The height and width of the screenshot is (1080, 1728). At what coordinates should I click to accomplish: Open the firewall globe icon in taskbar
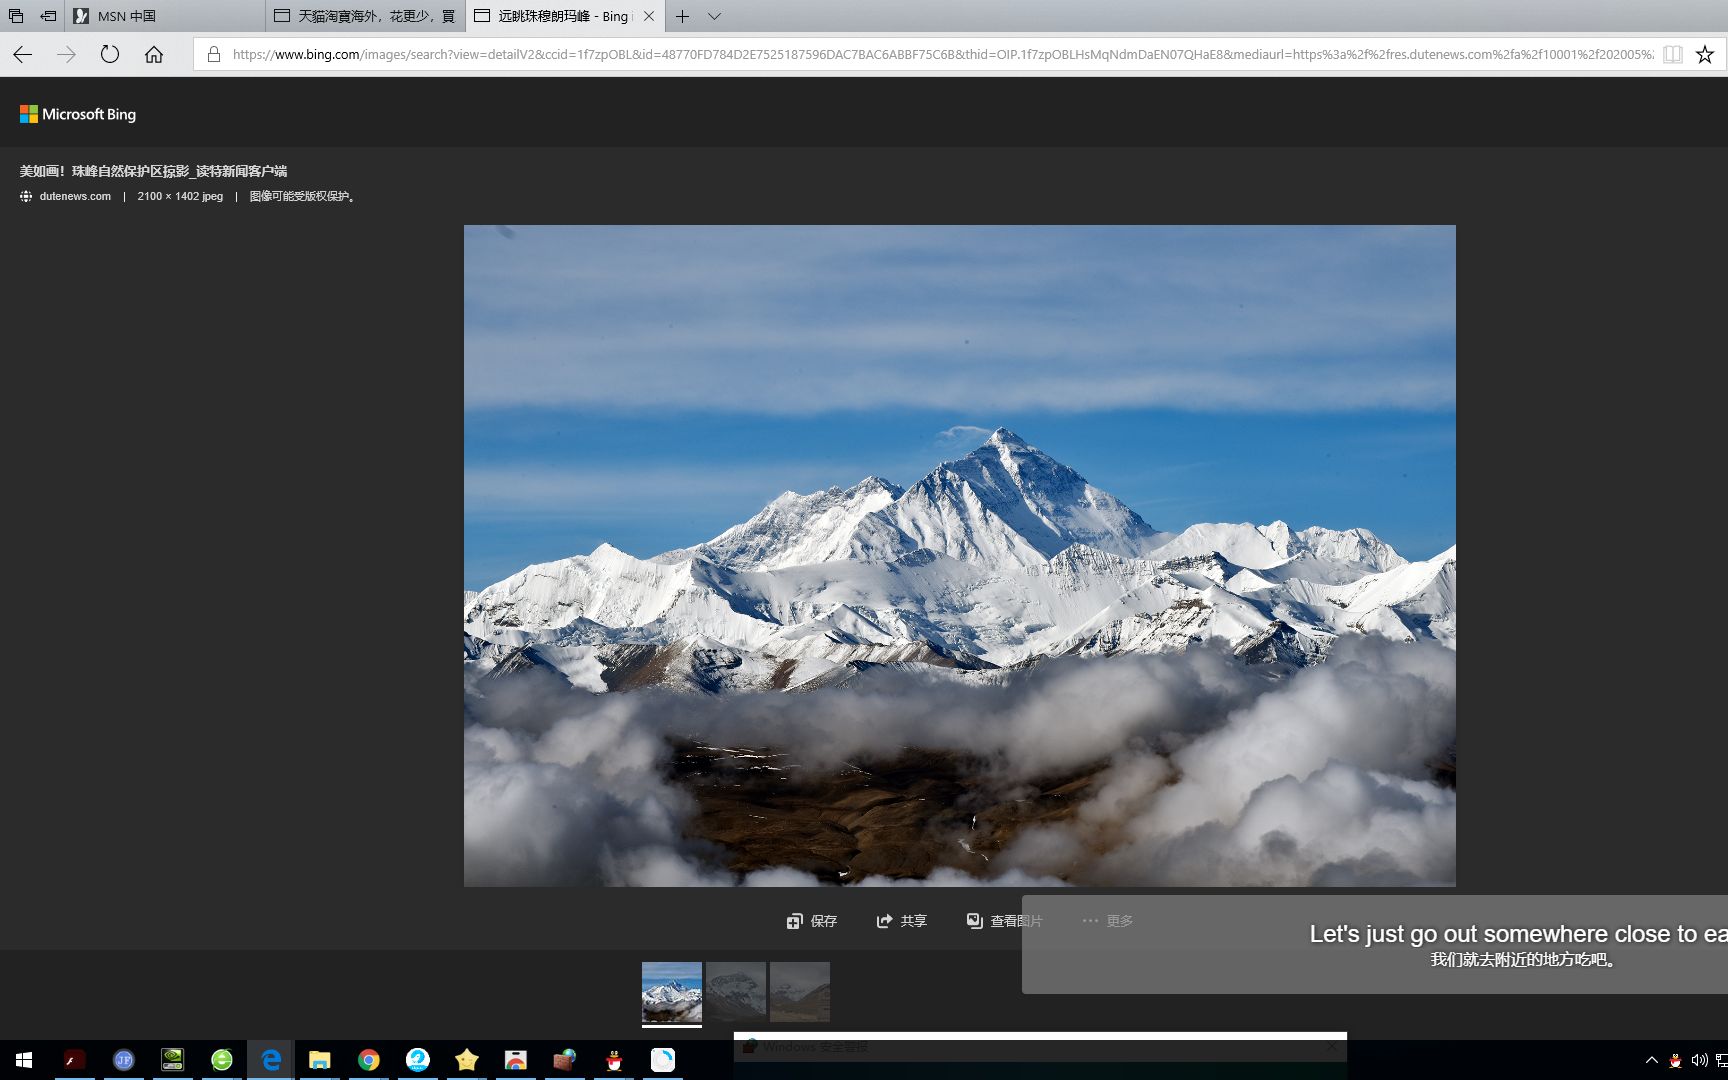pyautogui.click(x=564, y=1060)
